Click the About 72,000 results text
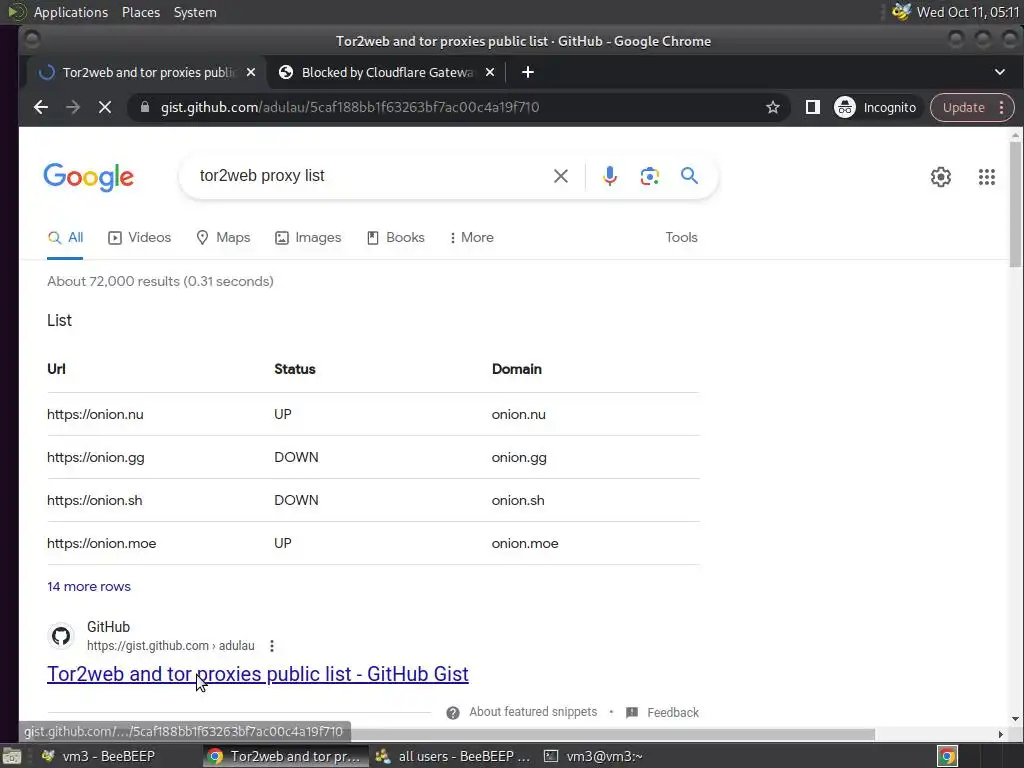This screenshot has height=768, width=1024. coord(160,281)
